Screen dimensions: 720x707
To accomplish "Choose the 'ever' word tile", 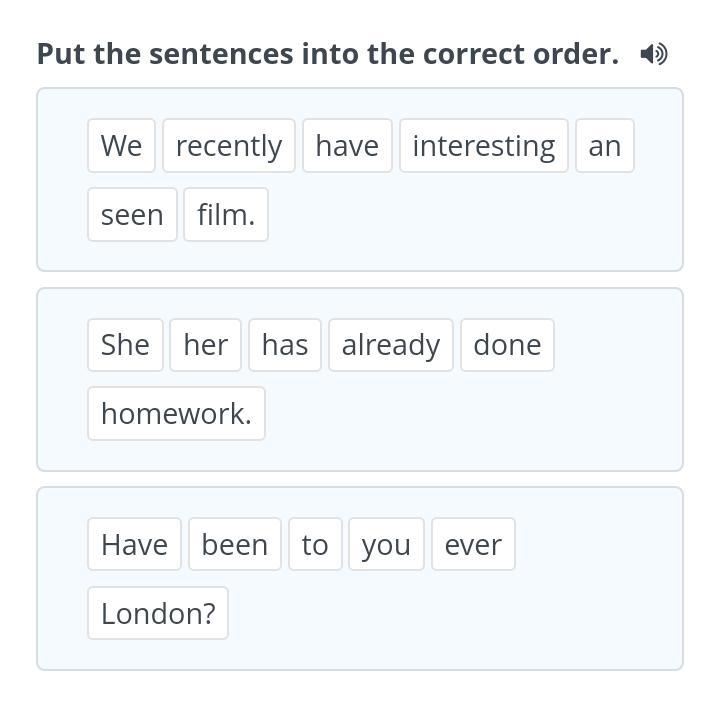I will [x=473, y=545].
